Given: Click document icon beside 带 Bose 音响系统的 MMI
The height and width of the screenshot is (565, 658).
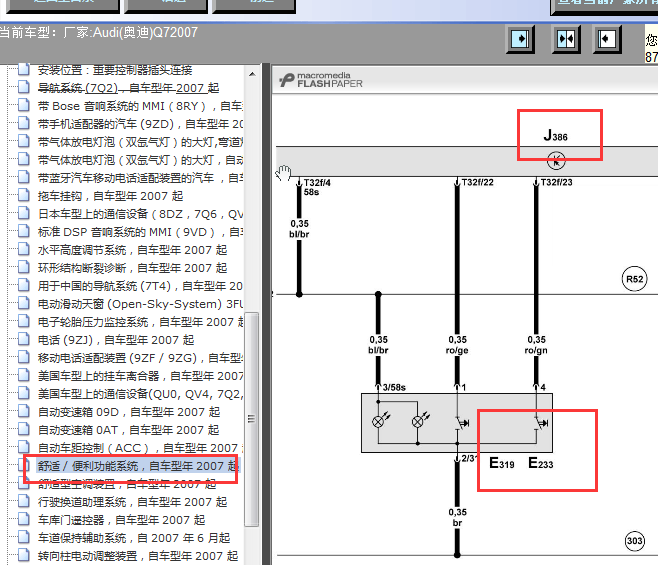Looking at the screenshot, I should [24, 105].
